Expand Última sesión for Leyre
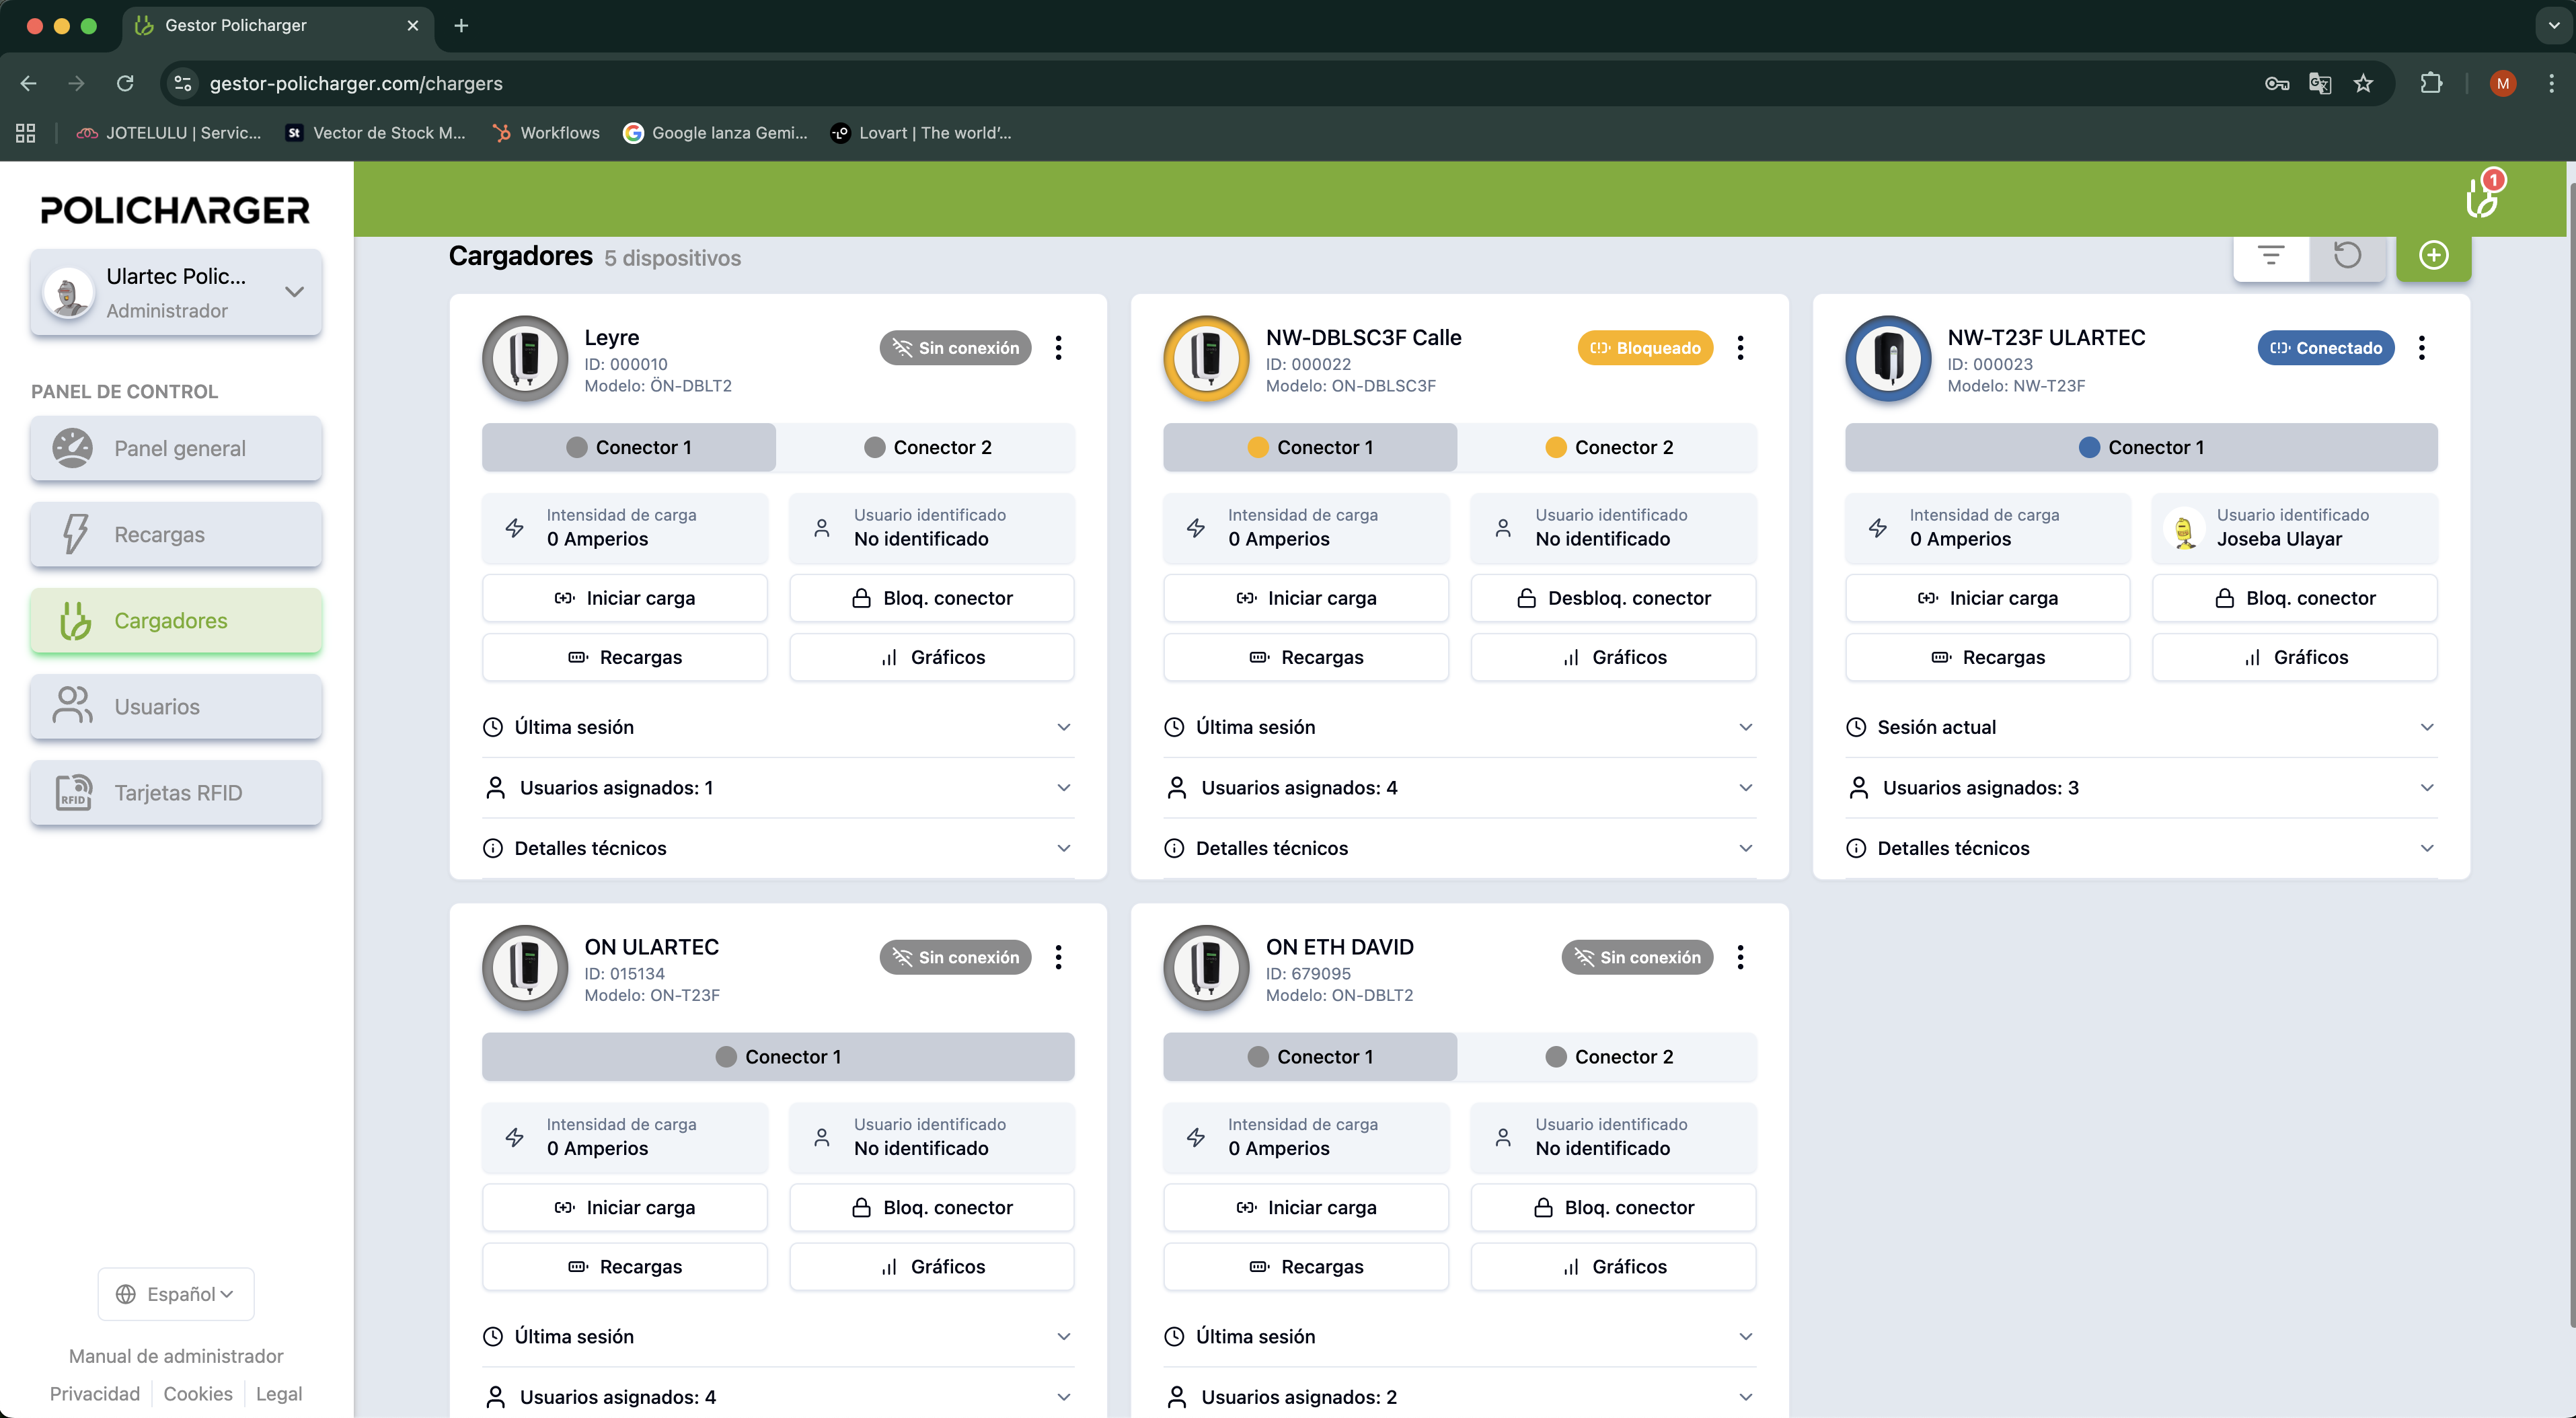The image size is (2576, 1418). pos(778,727)
